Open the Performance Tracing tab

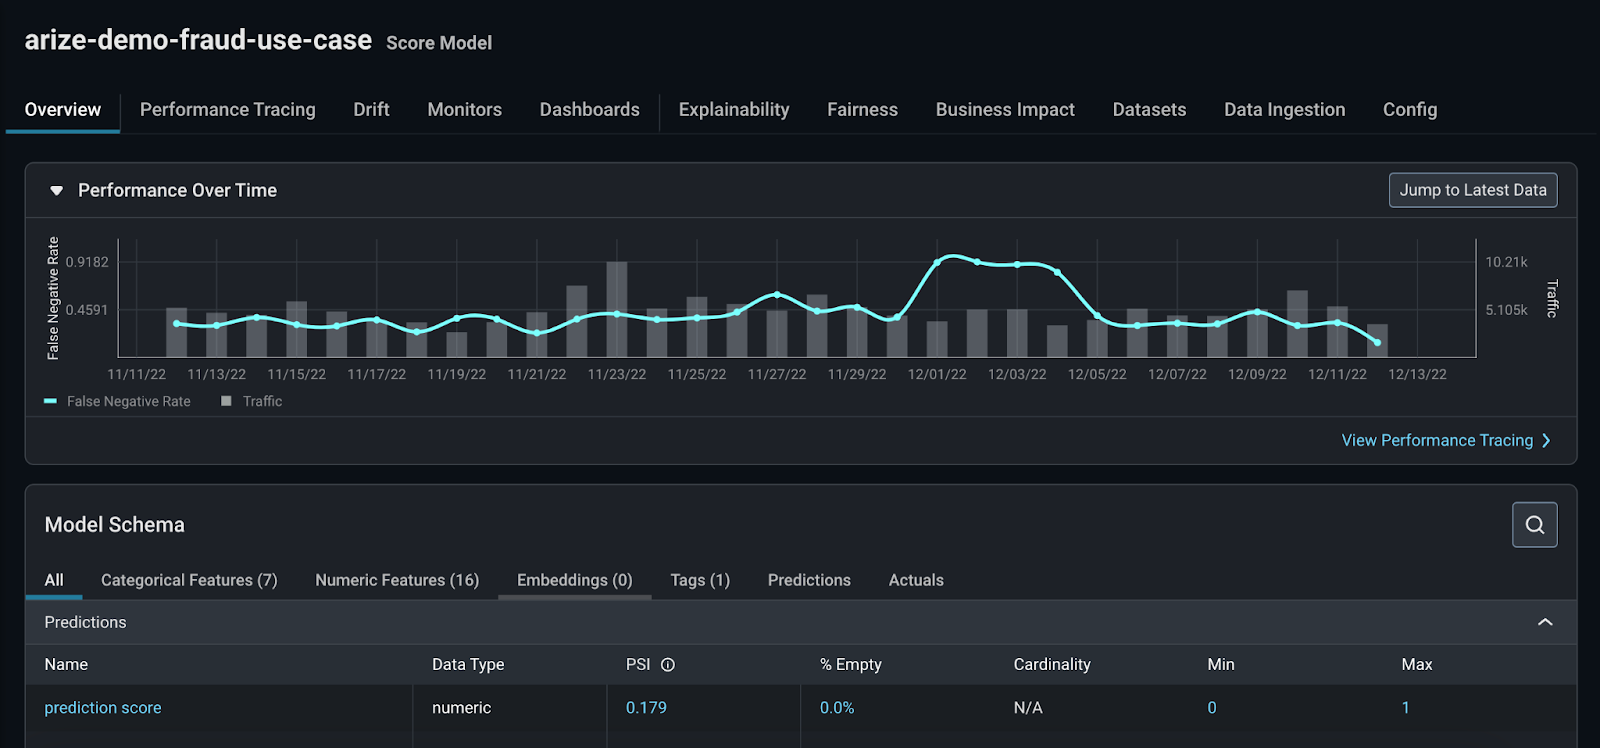pos(228,110)
